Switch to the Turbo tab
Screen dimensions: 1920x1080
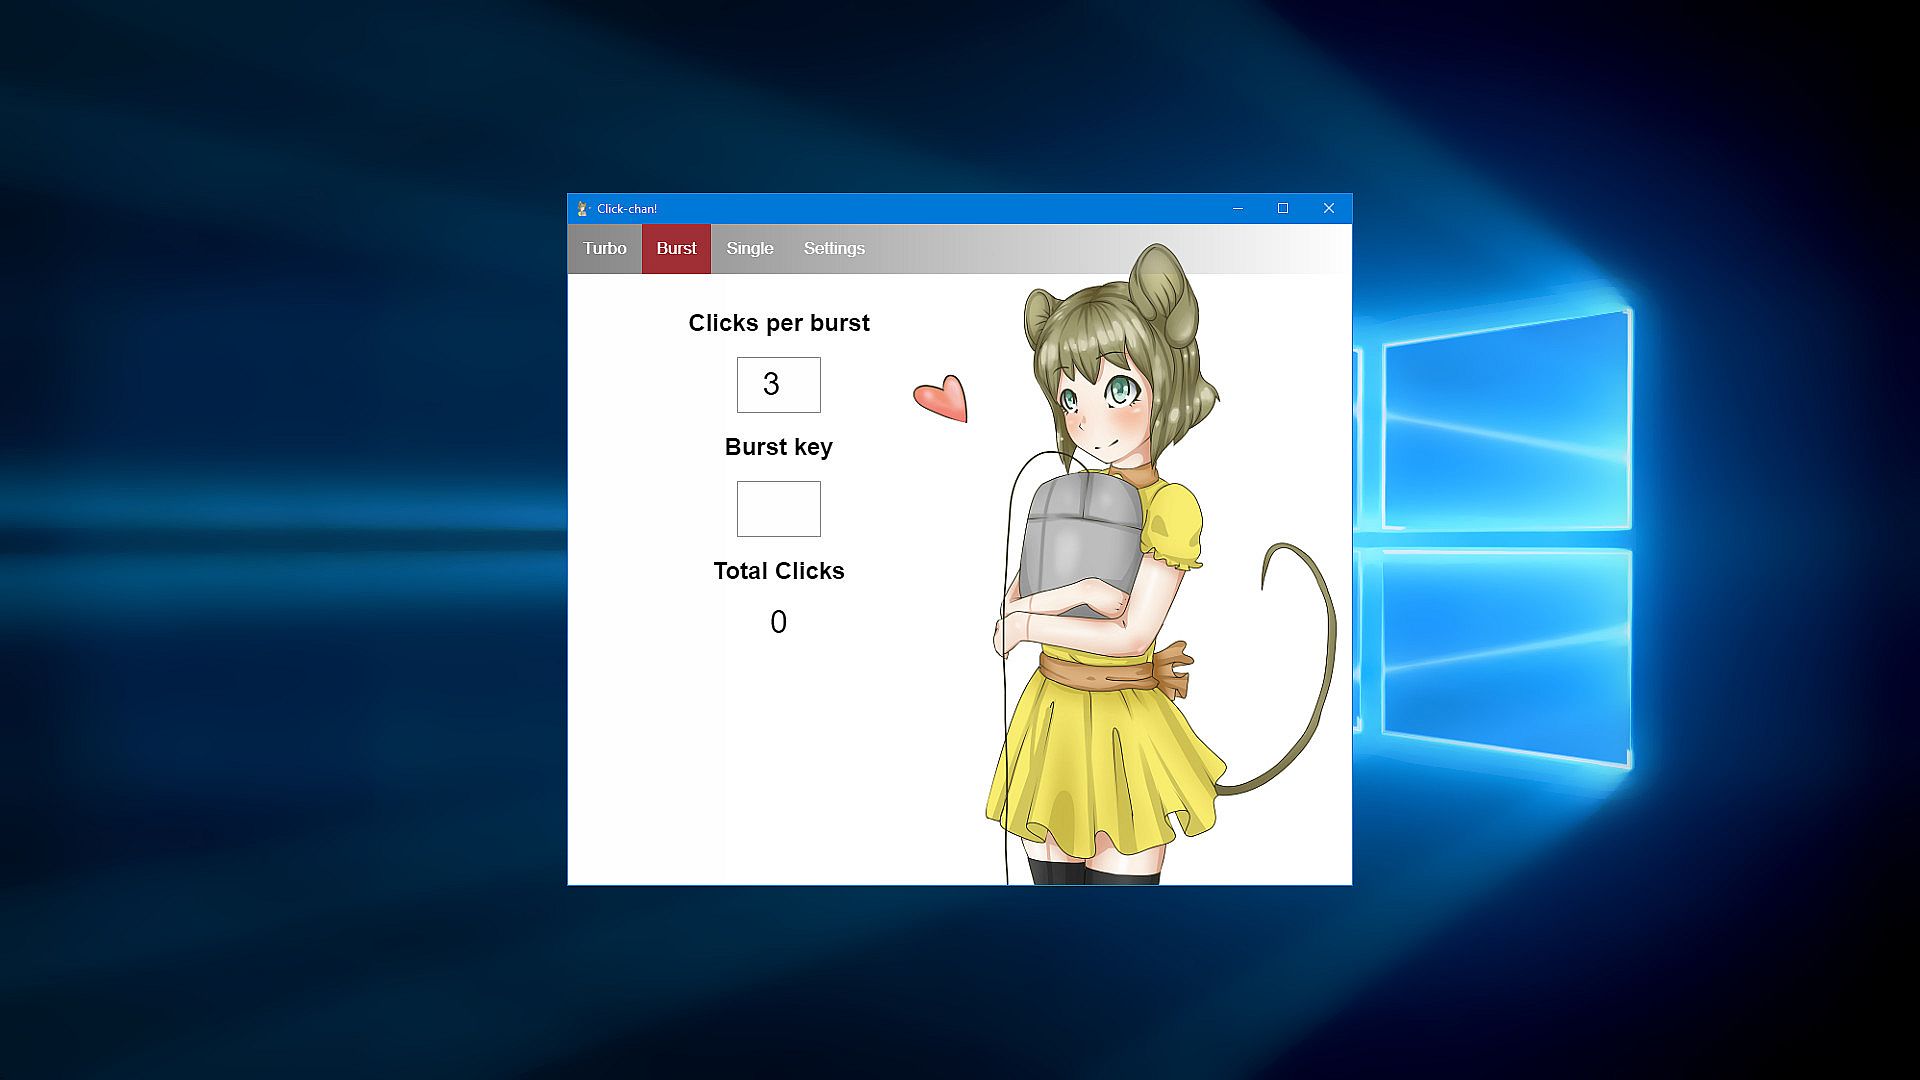[x=604, y=249]
